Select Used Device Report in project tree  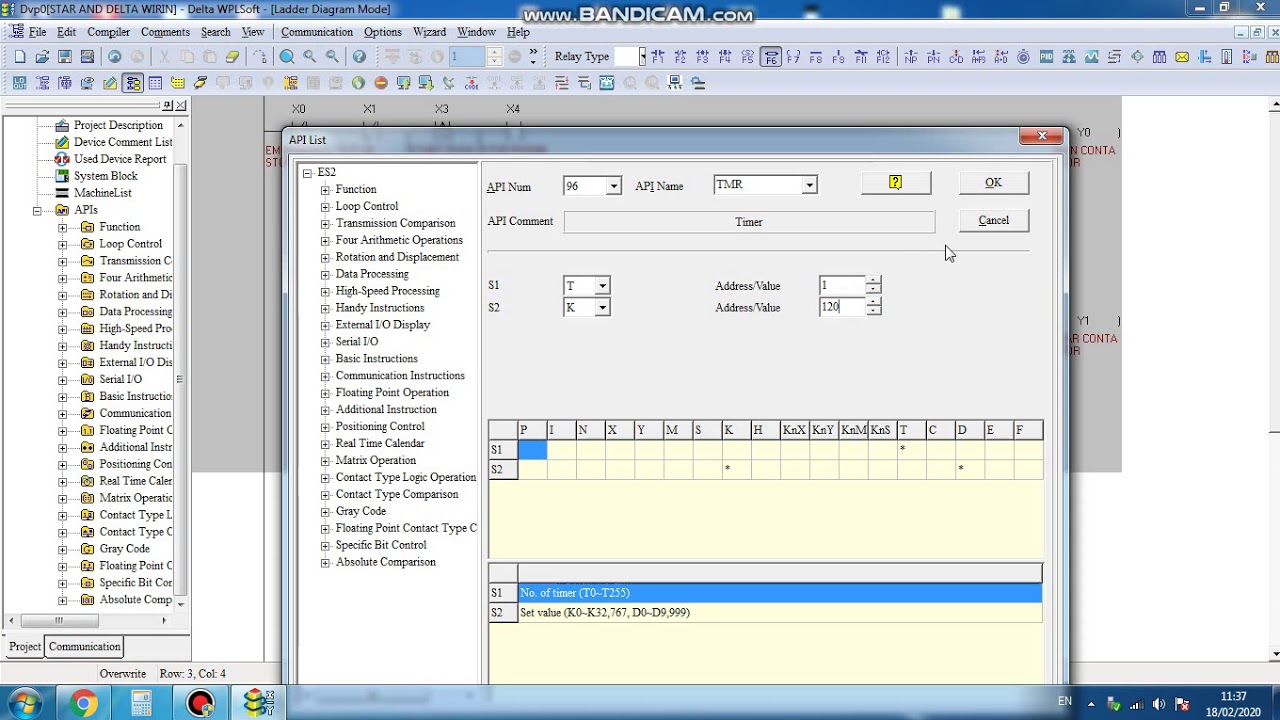click(120, 159)
